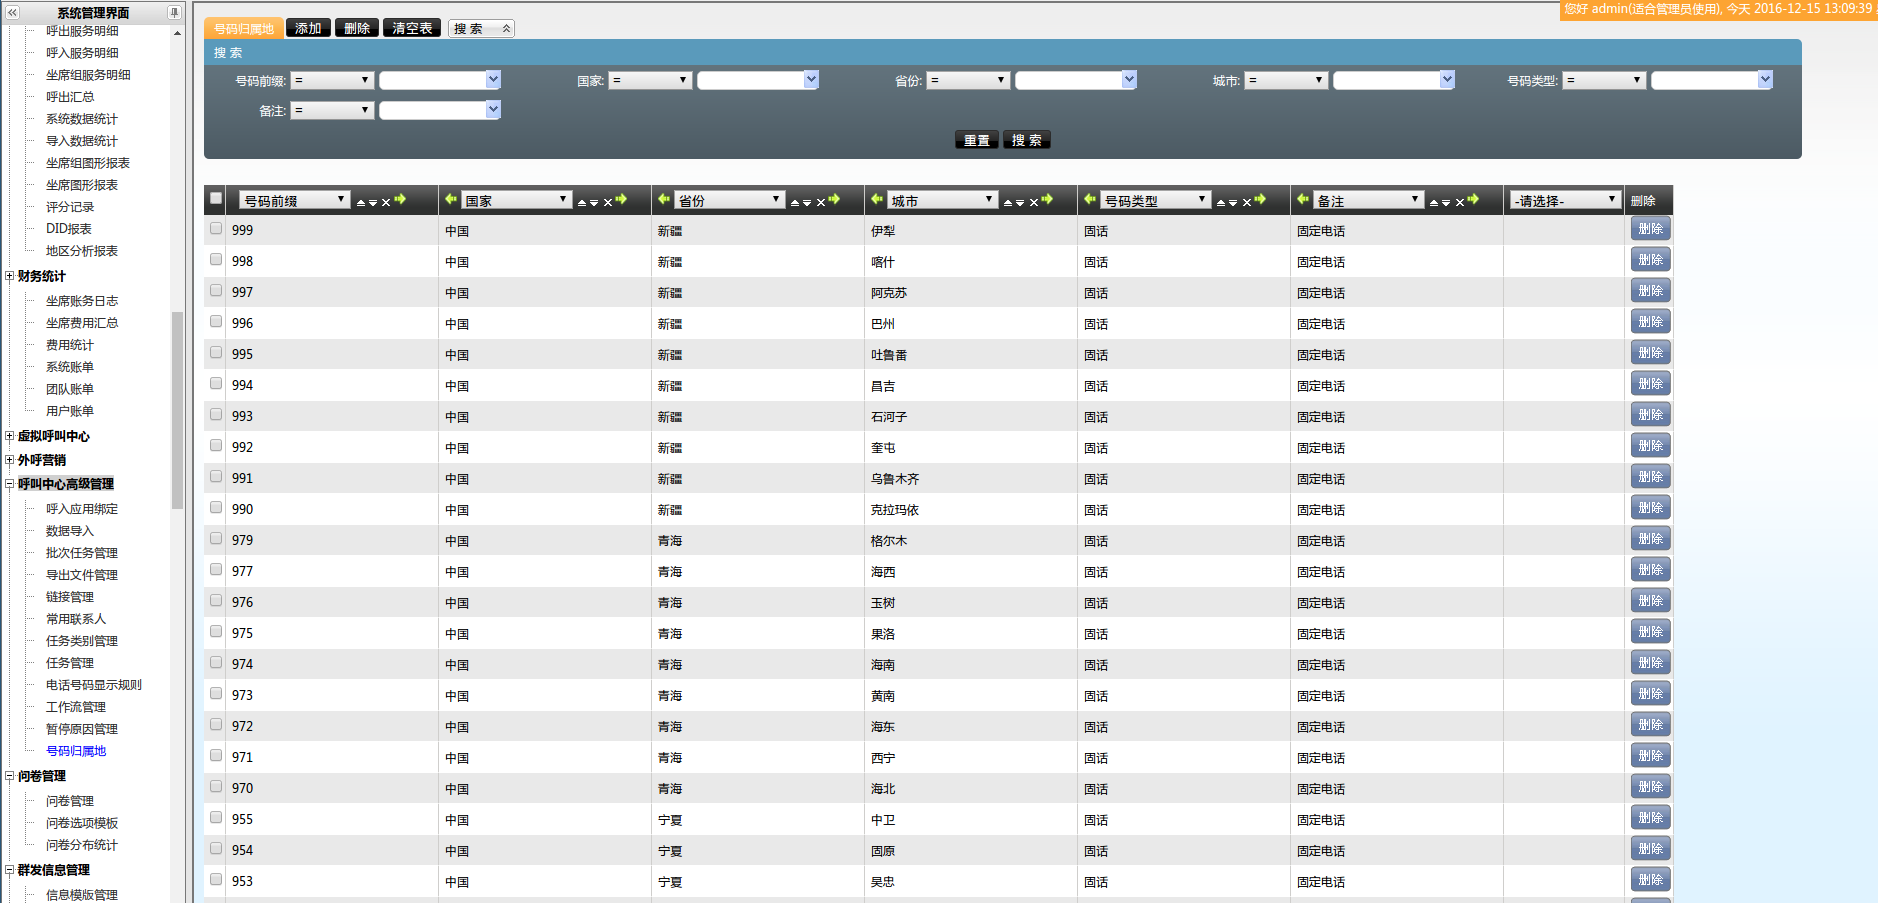Open the 号码前缀 operator dropdown in search

coord(332,80)
